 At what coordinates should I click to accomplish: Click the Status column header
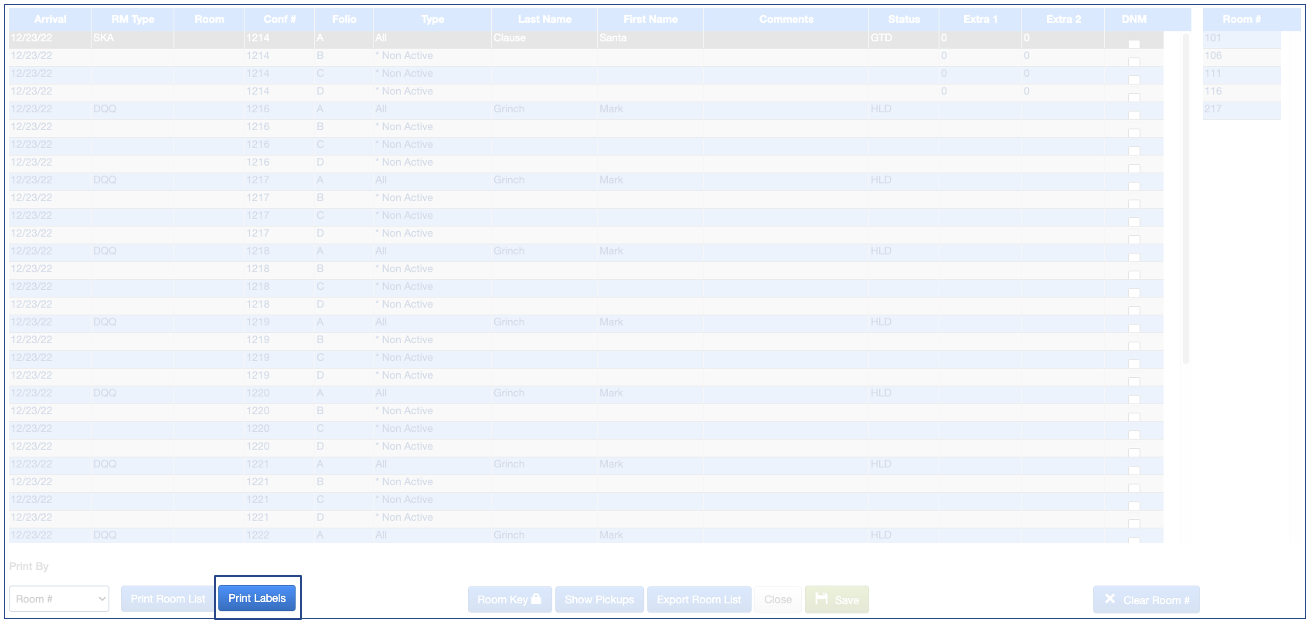904,19
